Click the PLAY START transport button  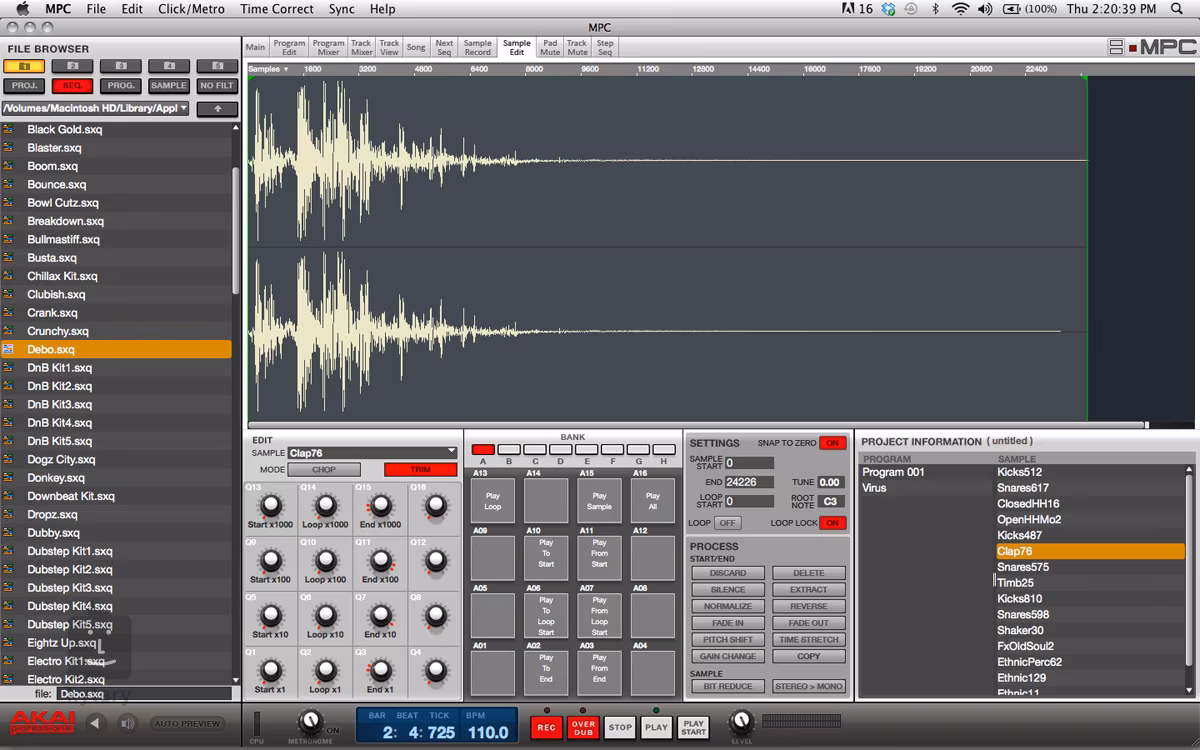coord(693,728)
